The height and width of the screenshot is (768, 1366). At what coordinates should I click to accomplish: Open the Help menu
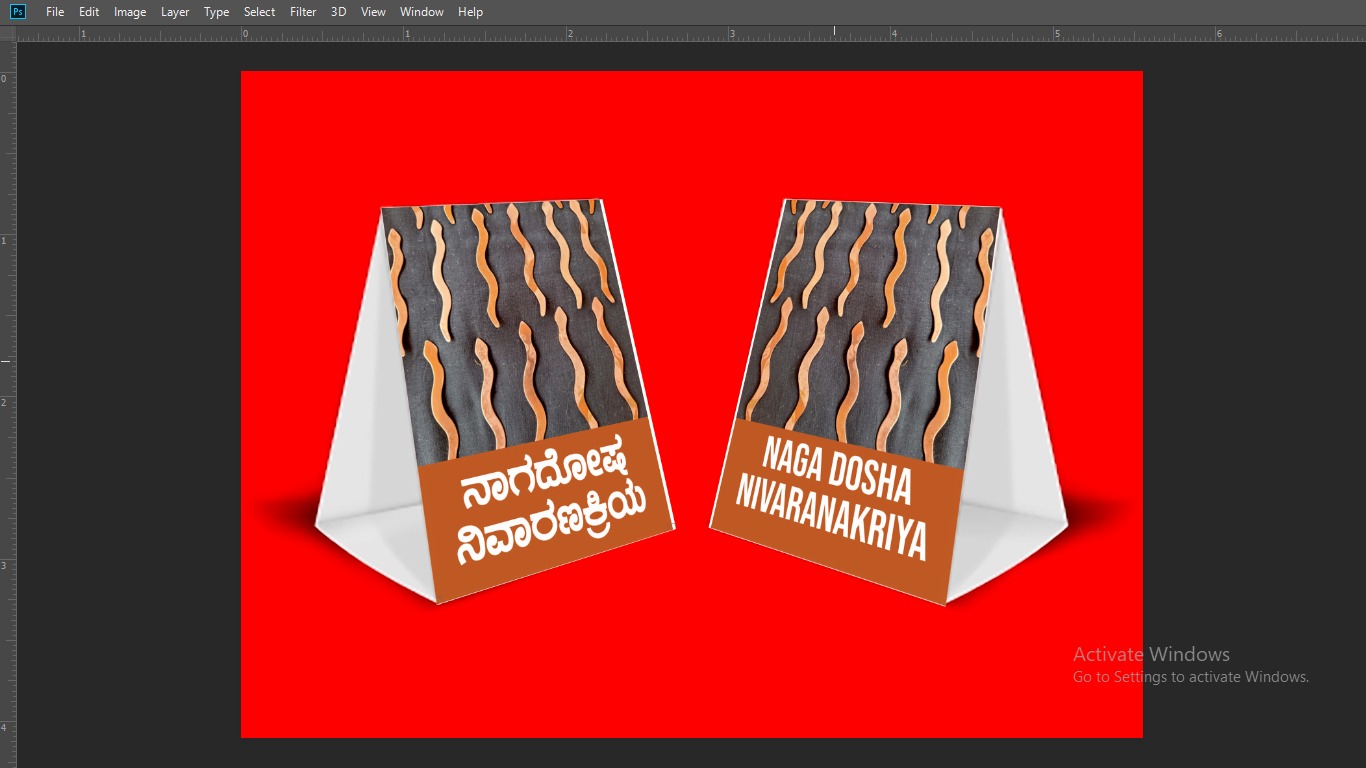tap(470, 12)
